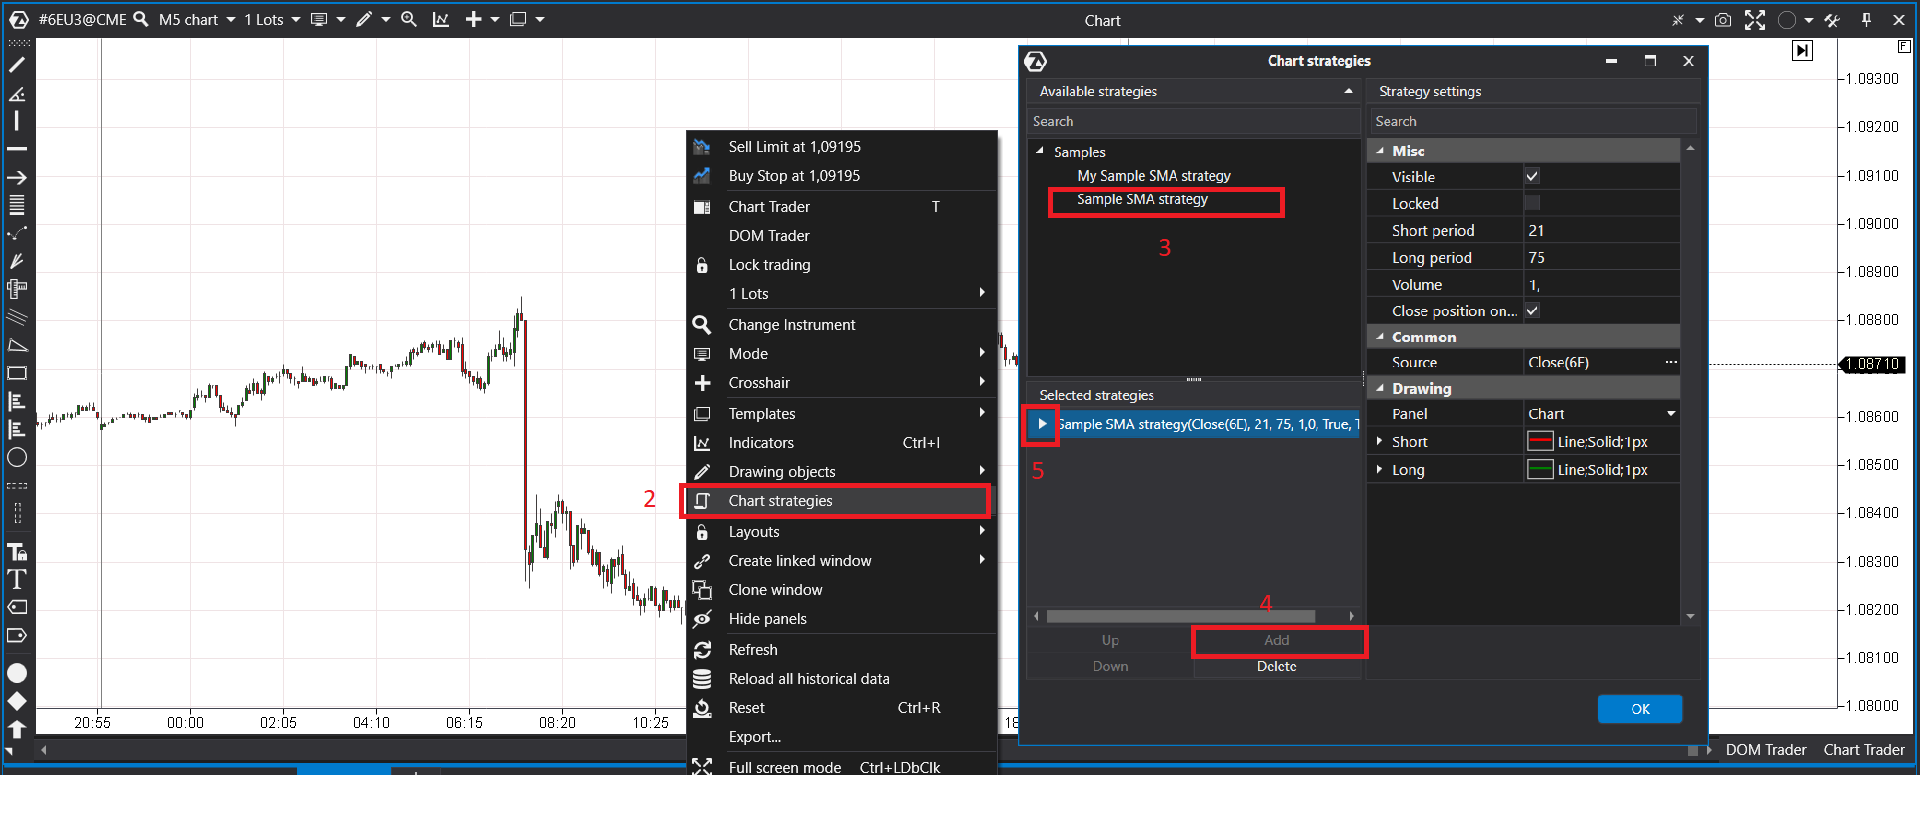The width and height of the screenshot is (1920, 827).
Task: Toggle full screen using the arrows icon
Action: (1755, 20)
